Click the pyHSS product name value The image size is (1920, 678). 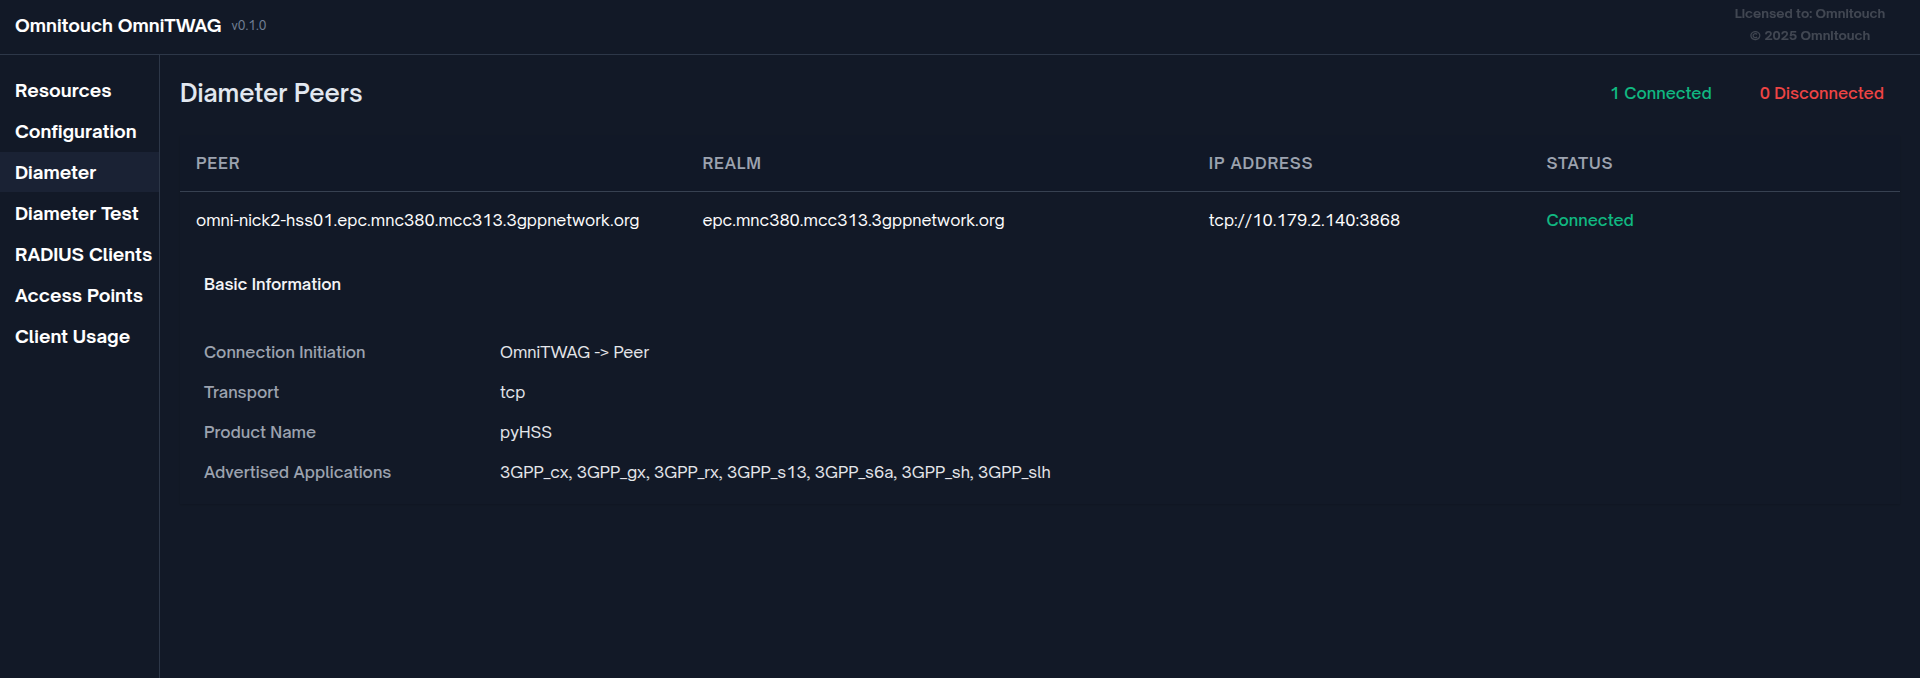point(526,432)
